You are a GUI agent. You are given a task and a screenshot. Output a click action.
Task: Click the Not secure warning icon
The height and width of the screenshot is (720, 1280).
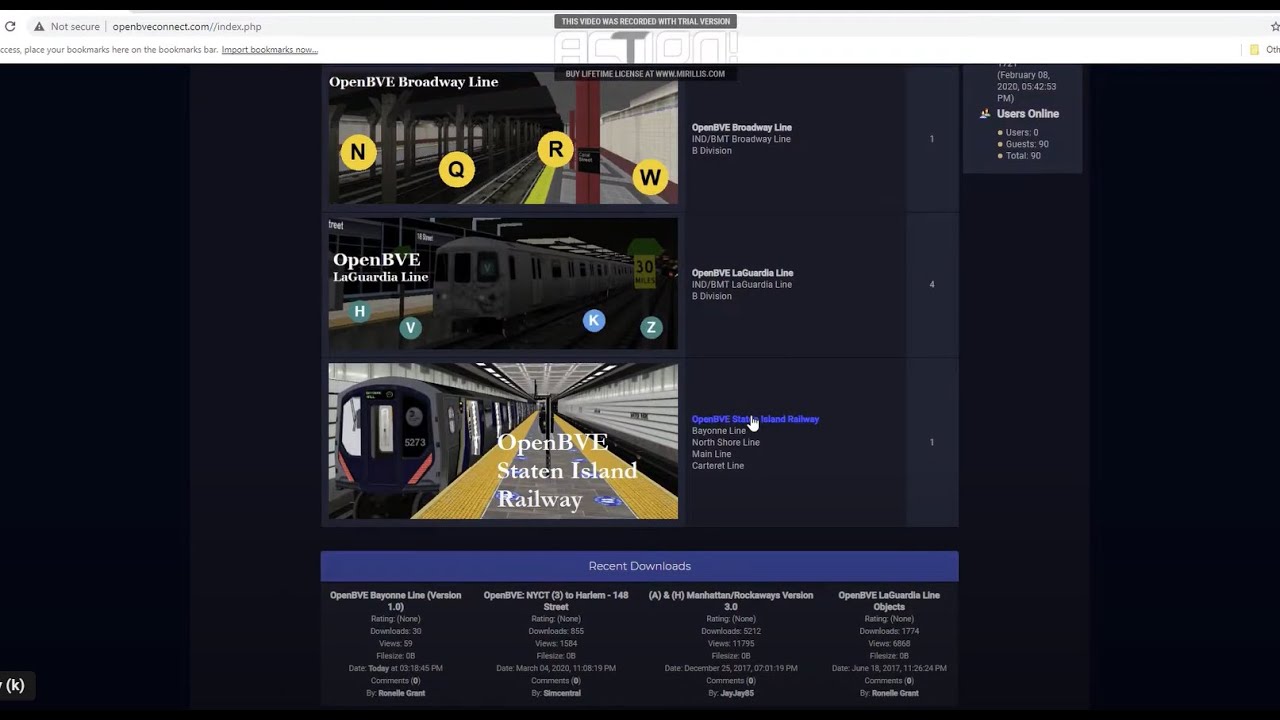tap(39, 27)
